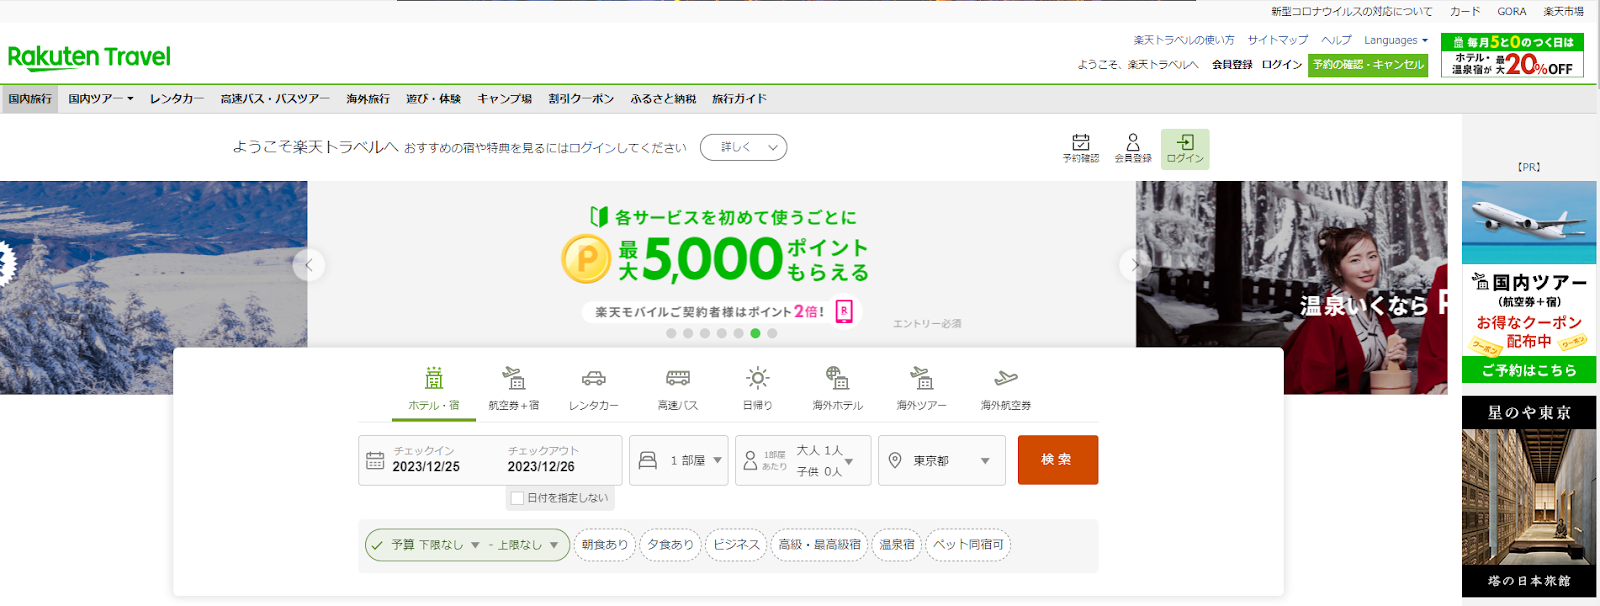Toggle the 温泉宿 filter
This screenshot has width=1600, height=606.
point(897,545)
